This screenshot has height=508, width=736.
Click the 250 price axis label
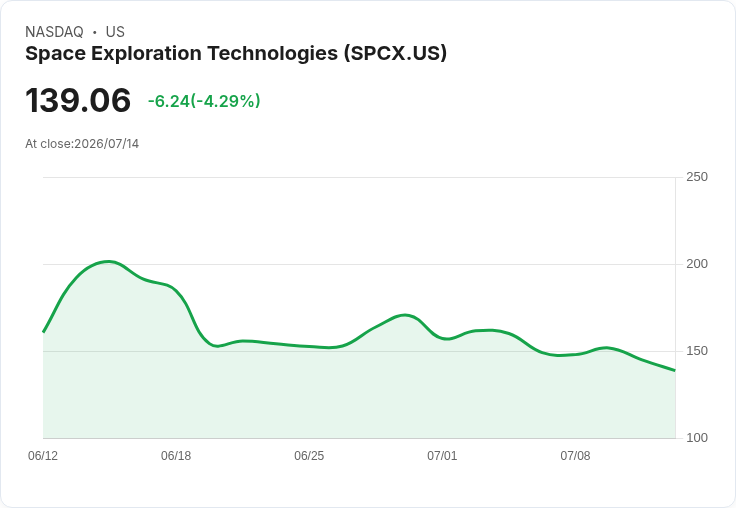click(x=697, y=177)
